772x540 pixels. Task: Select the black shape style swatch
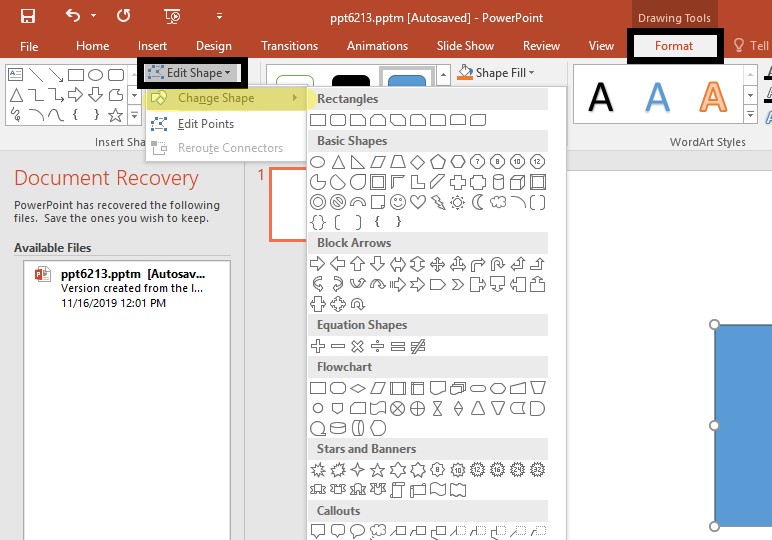[x=351, y=81]
